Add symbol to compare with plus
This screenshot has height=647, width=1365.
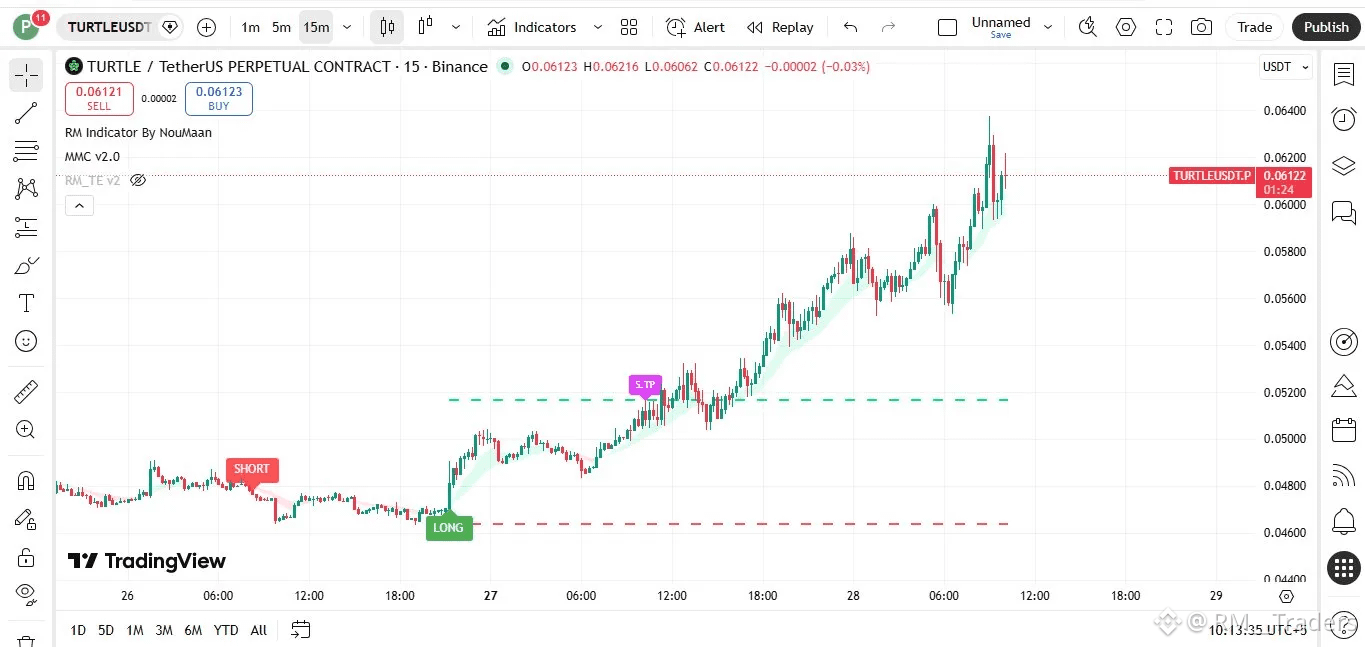(206, 27)
